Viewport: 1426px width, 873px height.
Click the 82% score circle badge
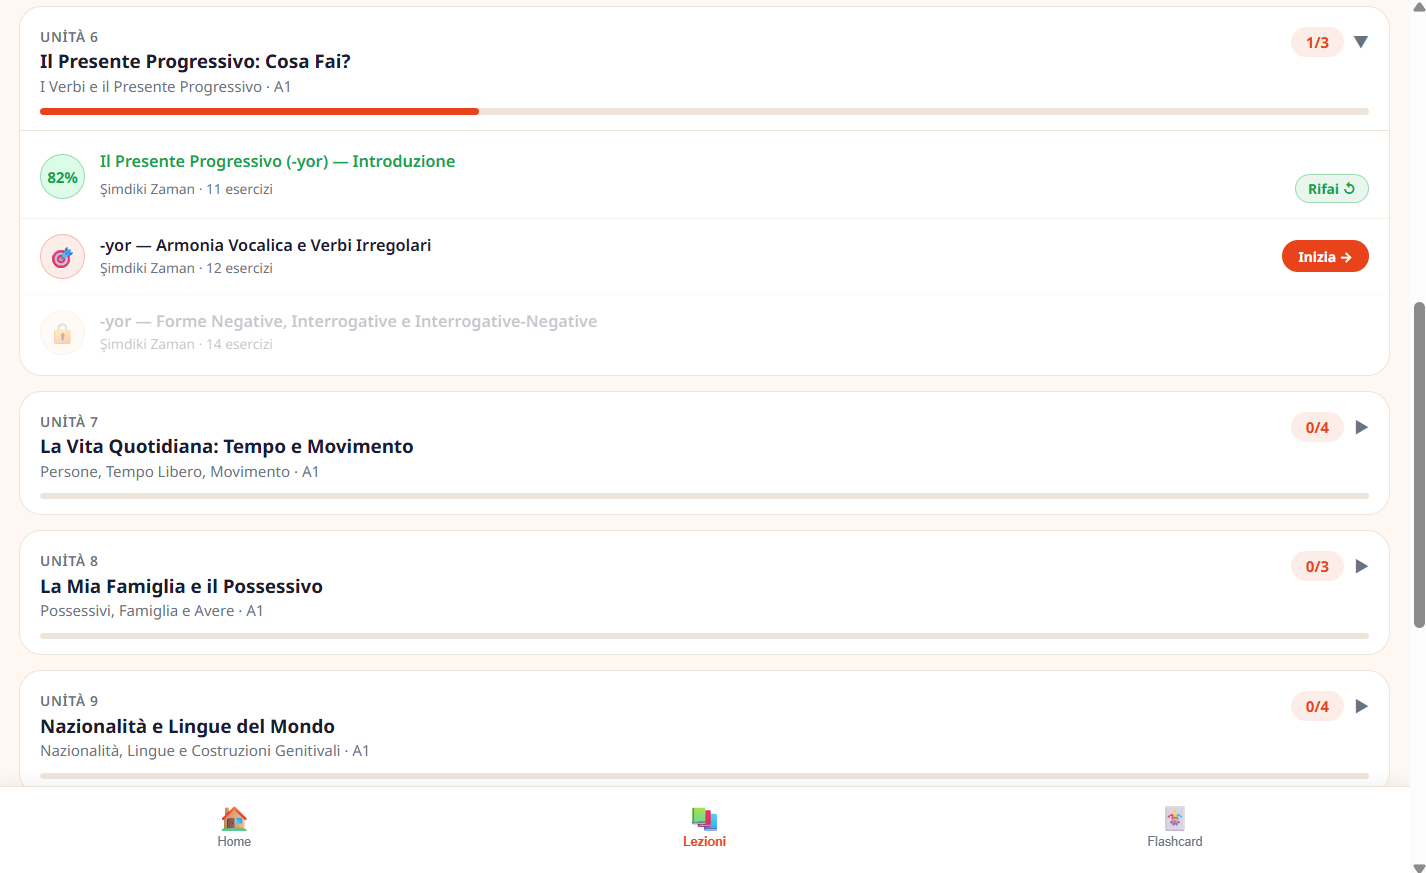tap(62, 177)
